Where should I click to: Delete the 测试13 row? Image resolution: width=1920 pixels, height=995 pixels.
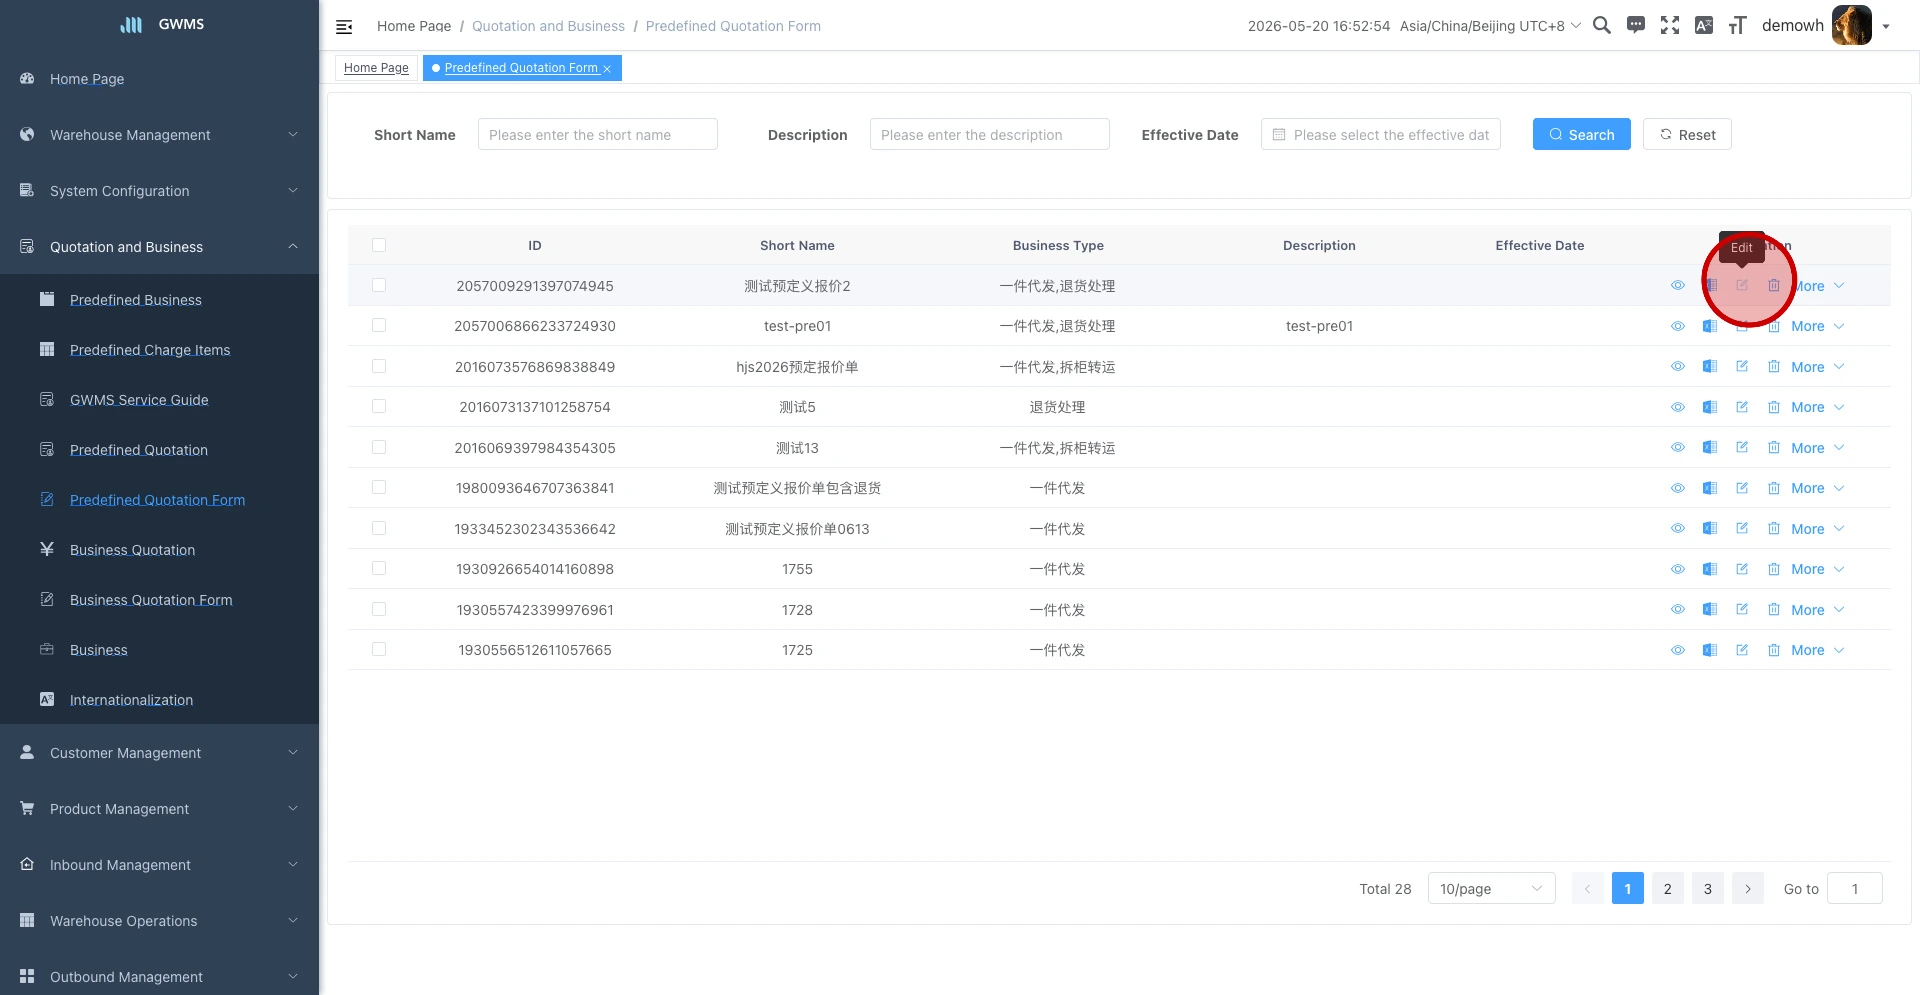click(x=1774, y=448)
